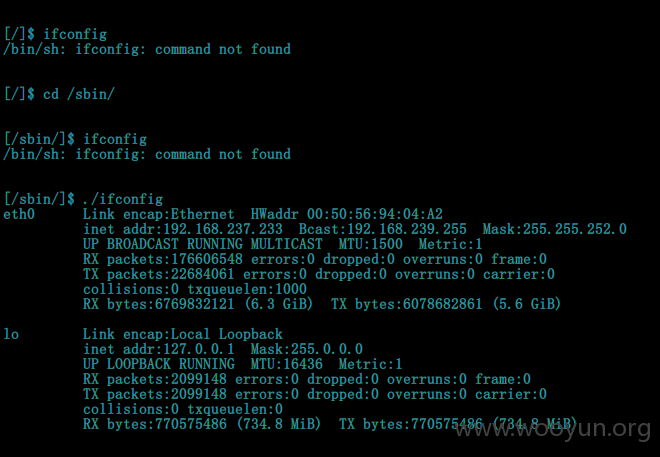Click the HWaddr 00:50:56:94:04:A2 value
Screen dimensions: 660x457
click(346, 214)
